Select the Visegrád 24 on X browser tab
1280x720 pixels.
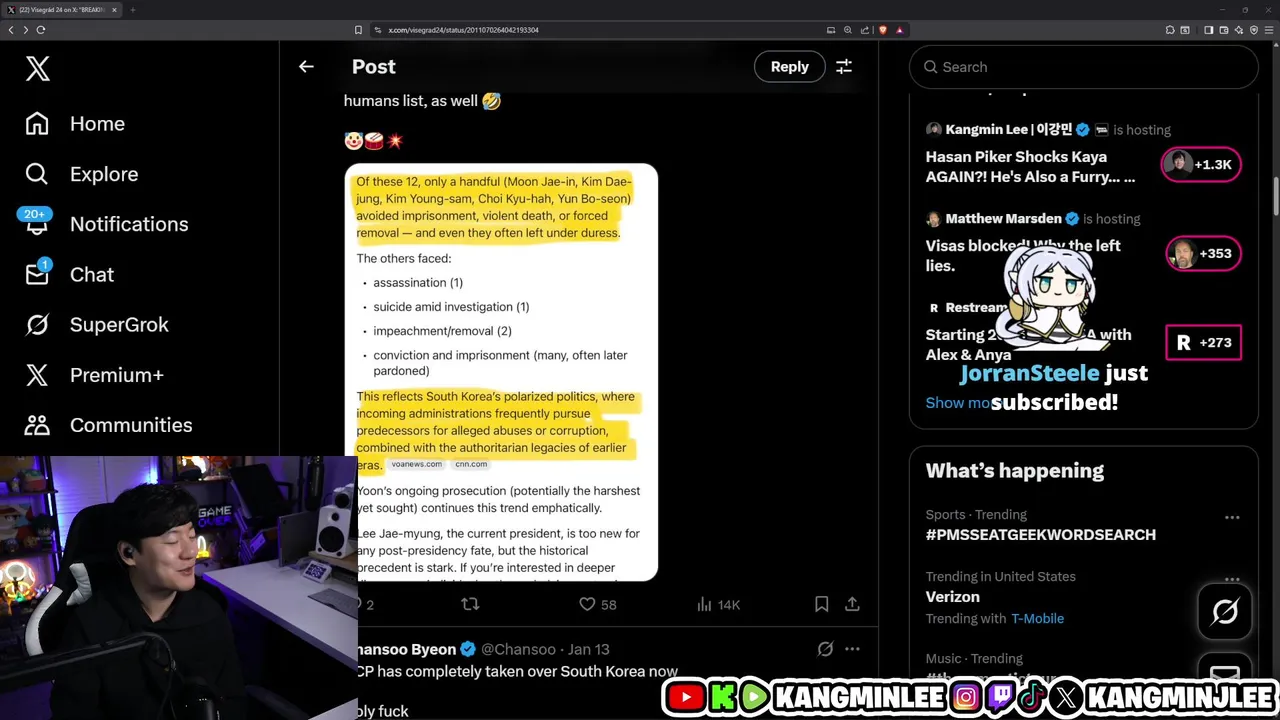coord(60,10)
